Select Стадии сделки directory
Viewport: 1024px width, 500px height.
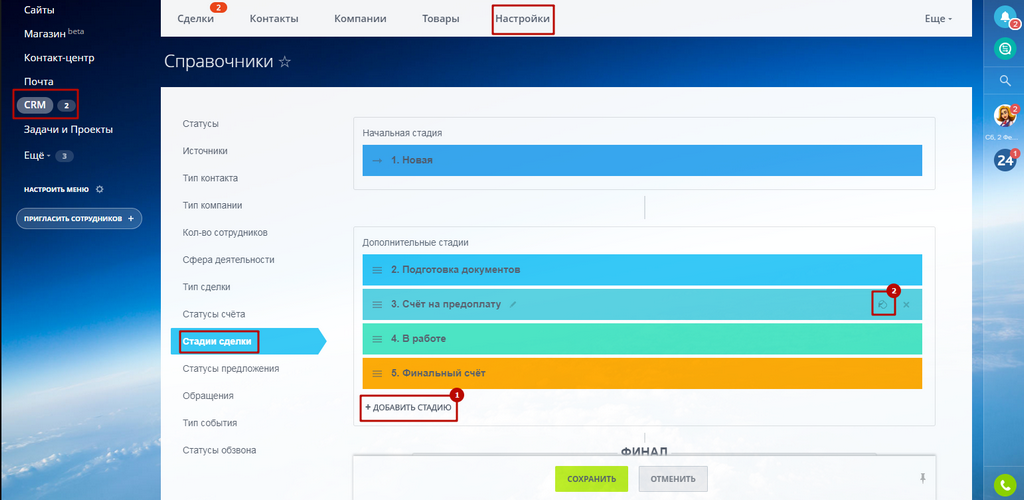[x=219, y=341]
